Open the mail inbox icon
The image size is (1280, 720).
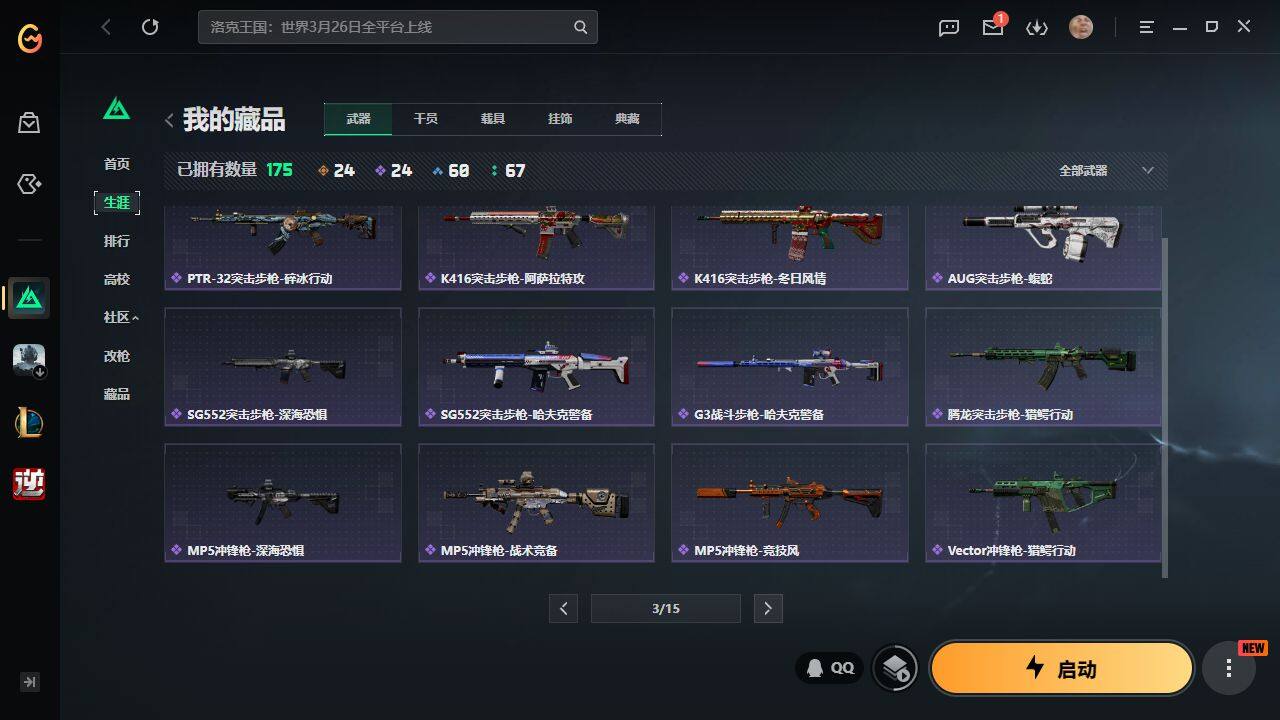tap(993, 27)
